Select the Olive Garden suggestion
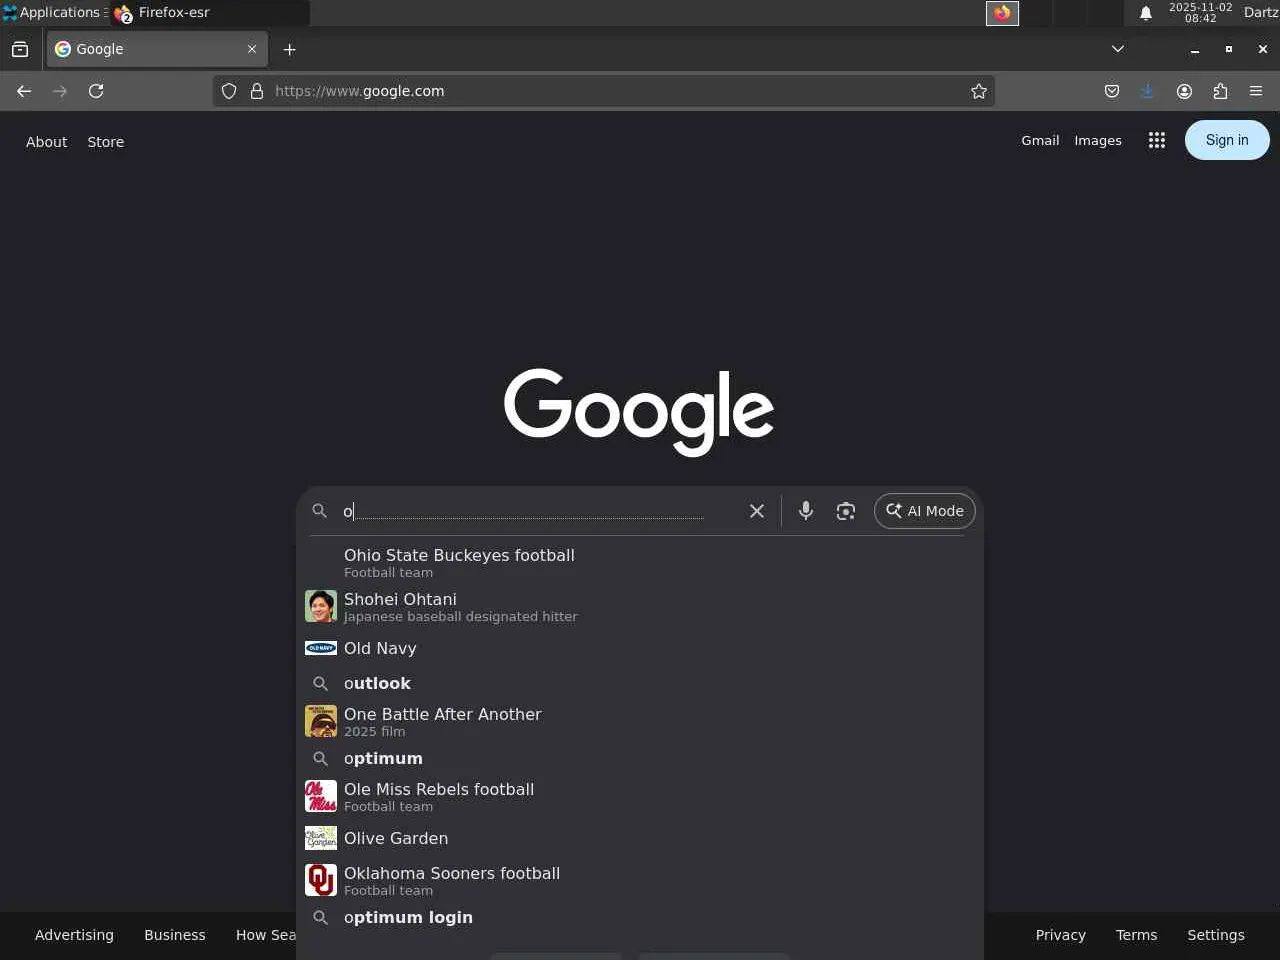Screen dimensions: 1280x960 (640, 838)
